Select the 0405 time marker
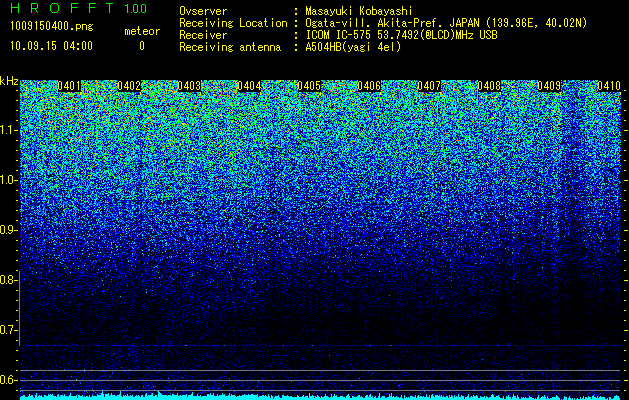The width and height of the screenshot is (629, 400). point(309,86)
